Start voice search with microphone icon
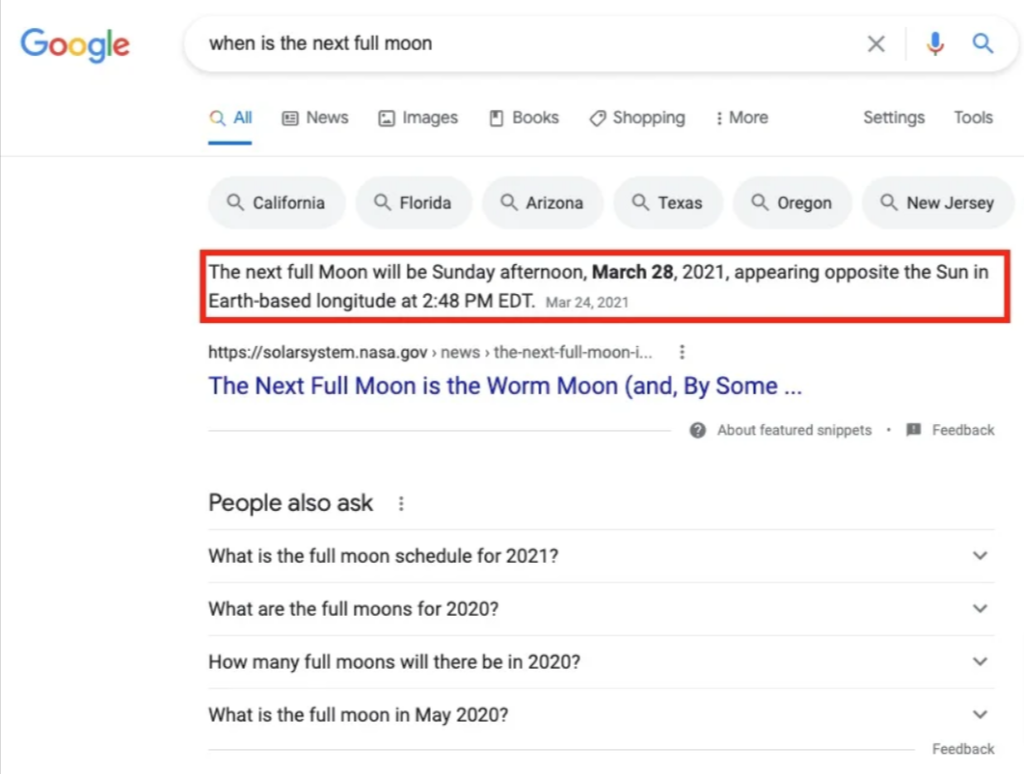 (x=935, y=44)
